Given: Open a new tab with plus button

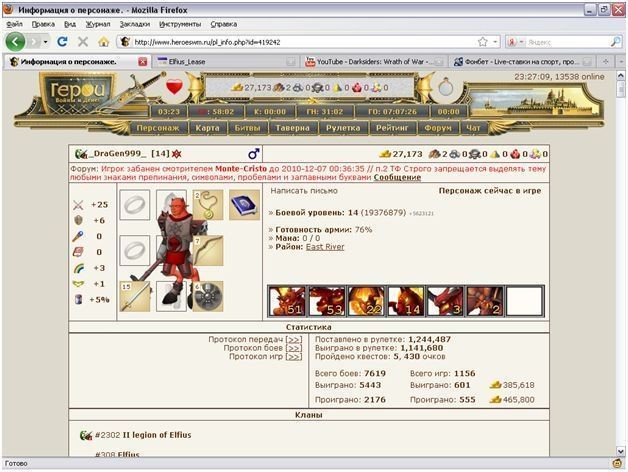Looking at the screenshot, I should [x=606, y=62].
